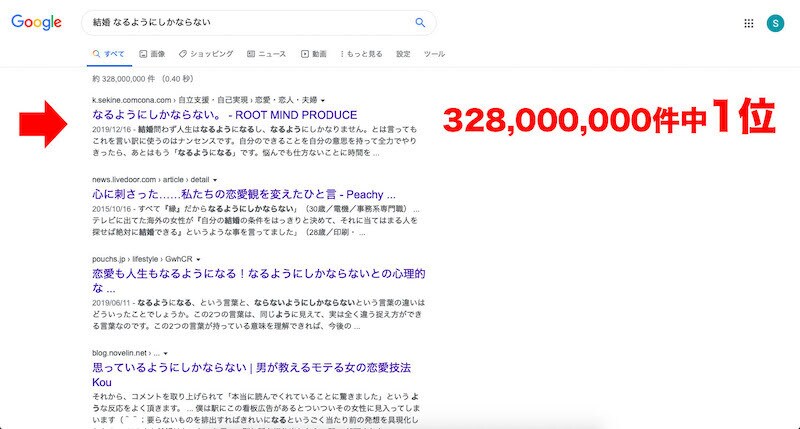Click the search magnifier icon in search box
The height and width of the screenshot is (429, 800).
tap(420, 22)
